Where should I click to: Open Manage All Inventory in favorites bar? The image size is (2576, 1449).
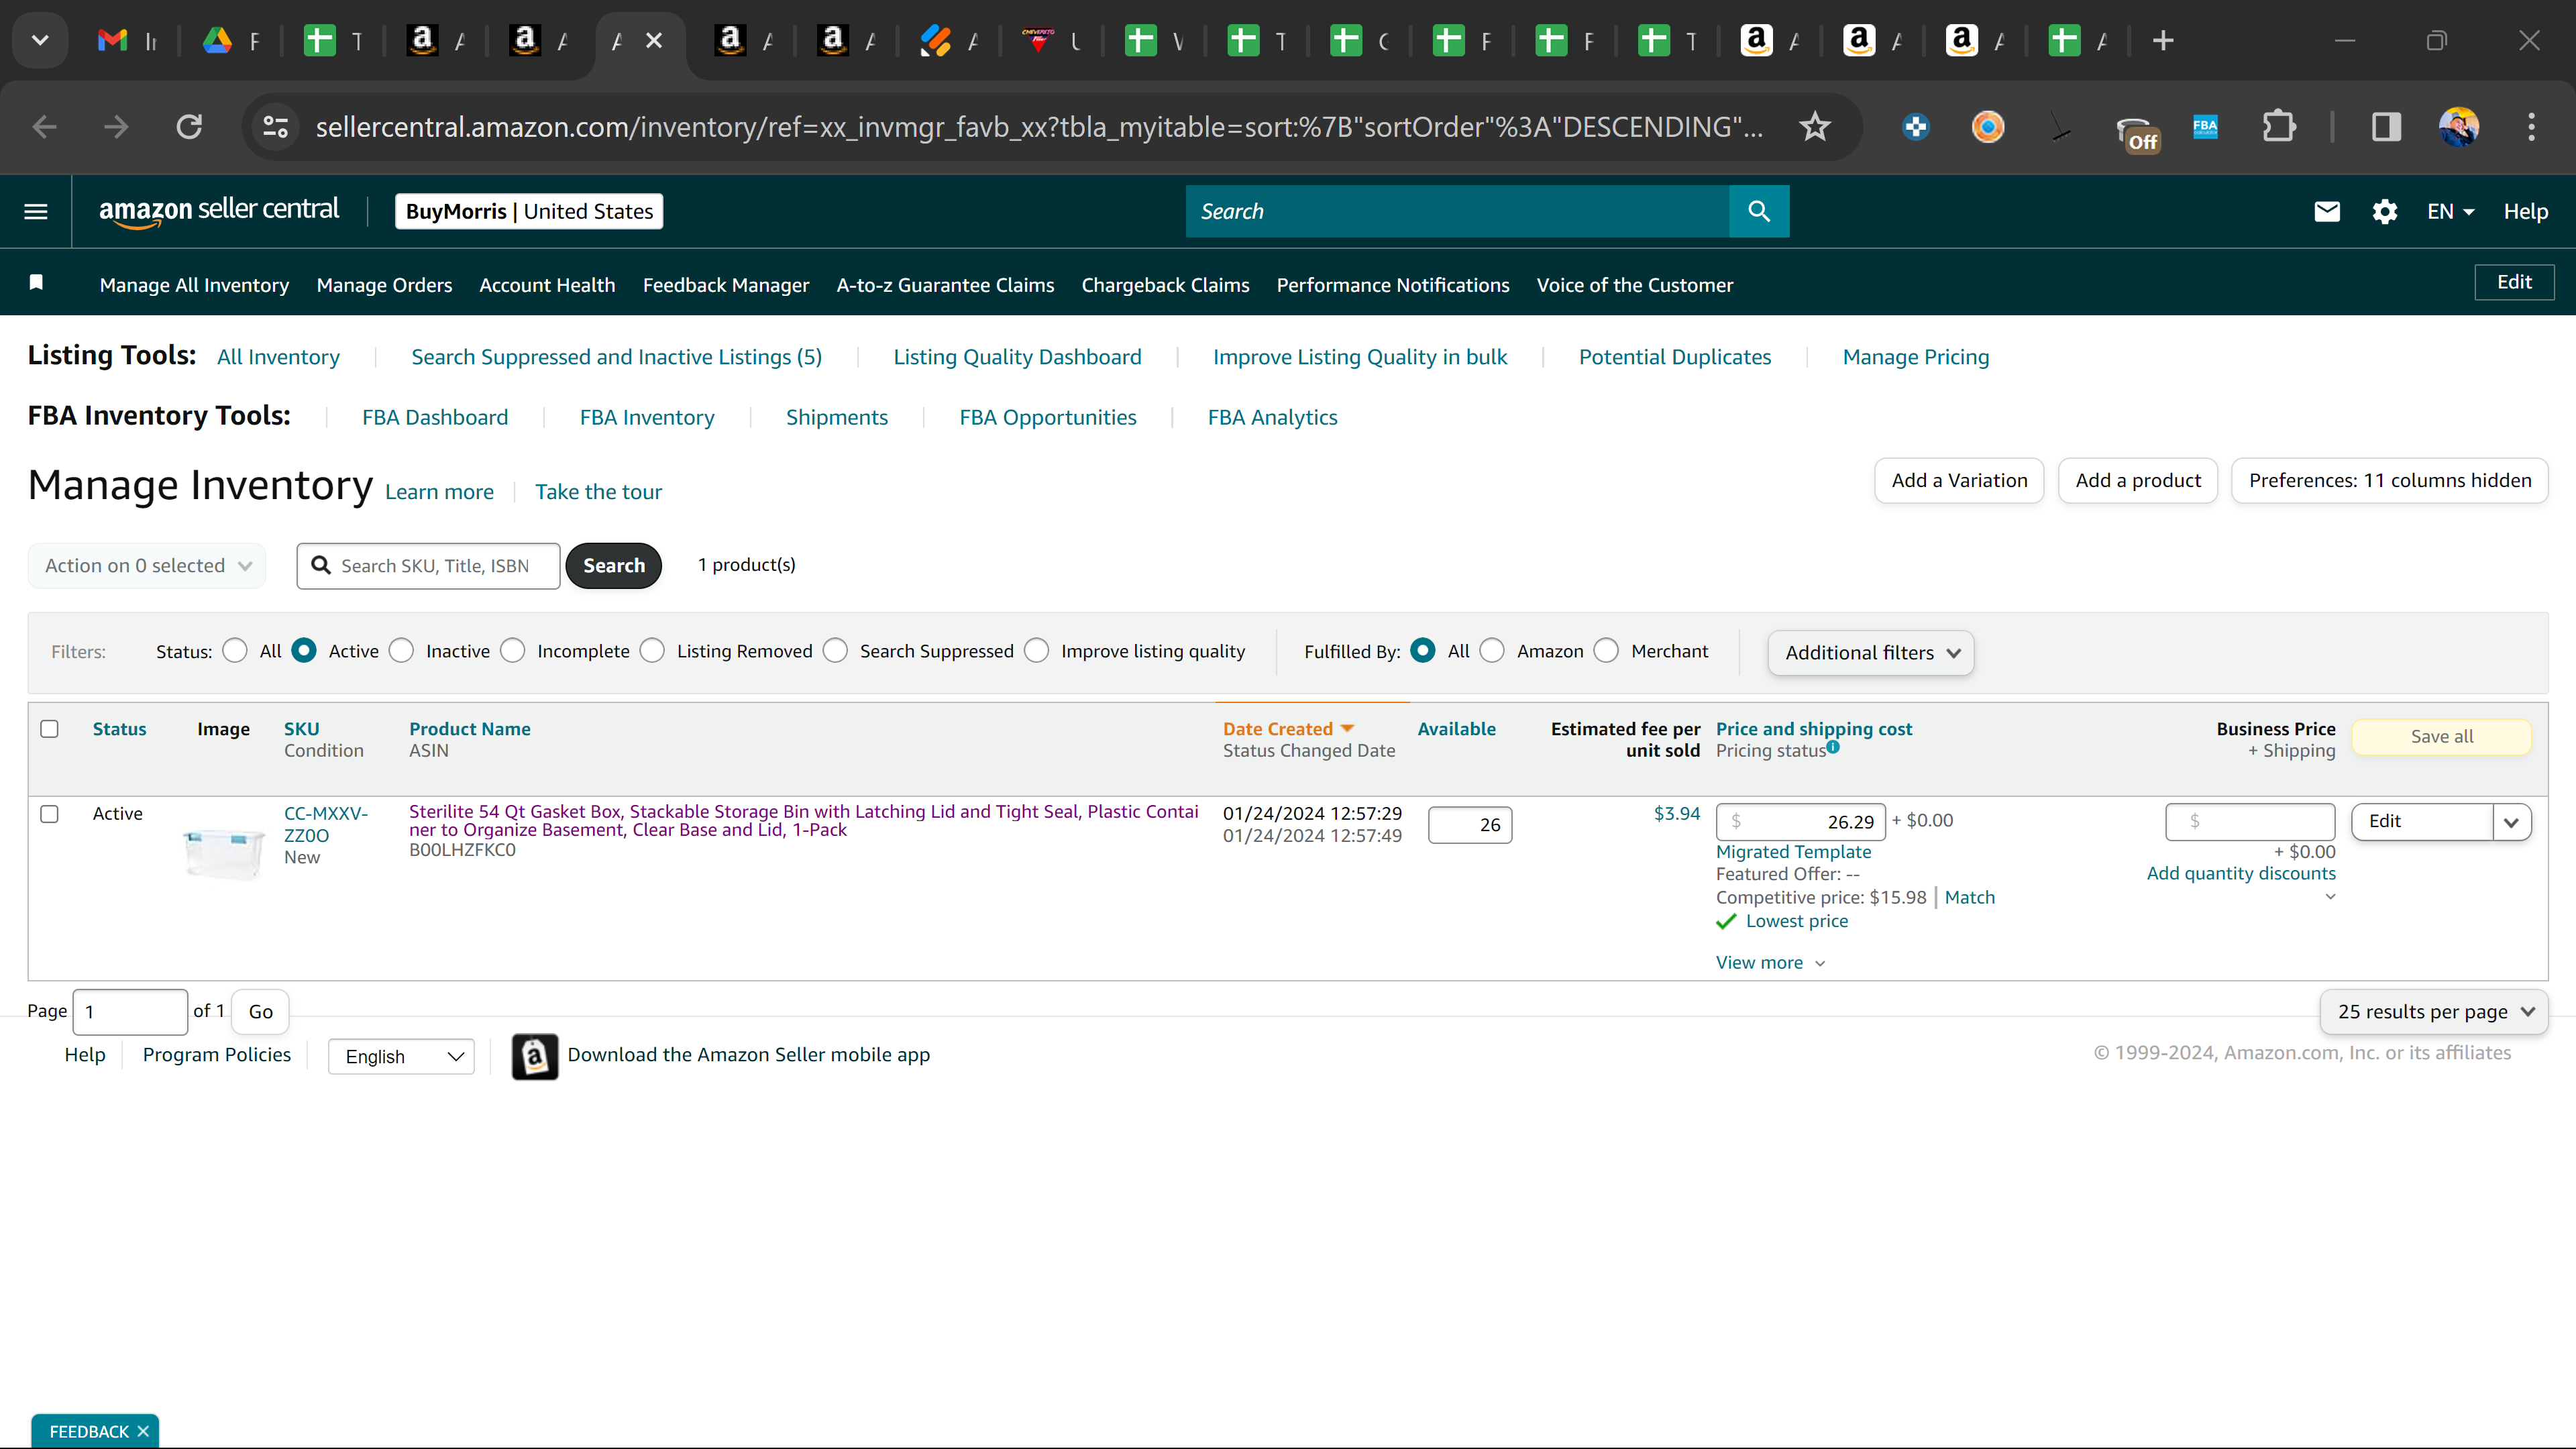[194, 285]
